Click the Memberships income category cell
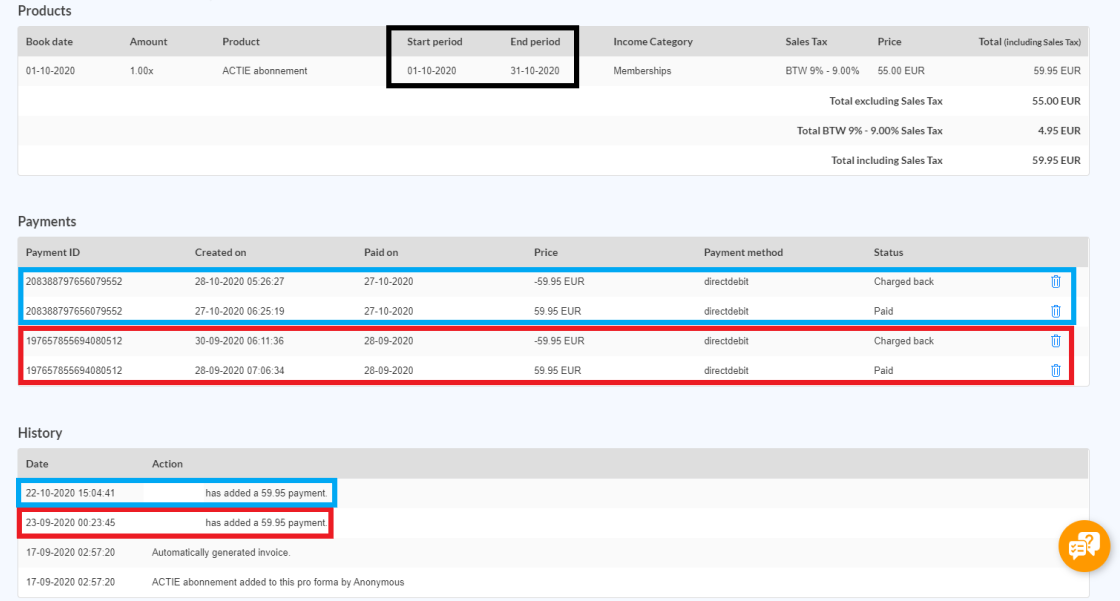The height and width of the screenshot is (601, 1120). (644, 70)
